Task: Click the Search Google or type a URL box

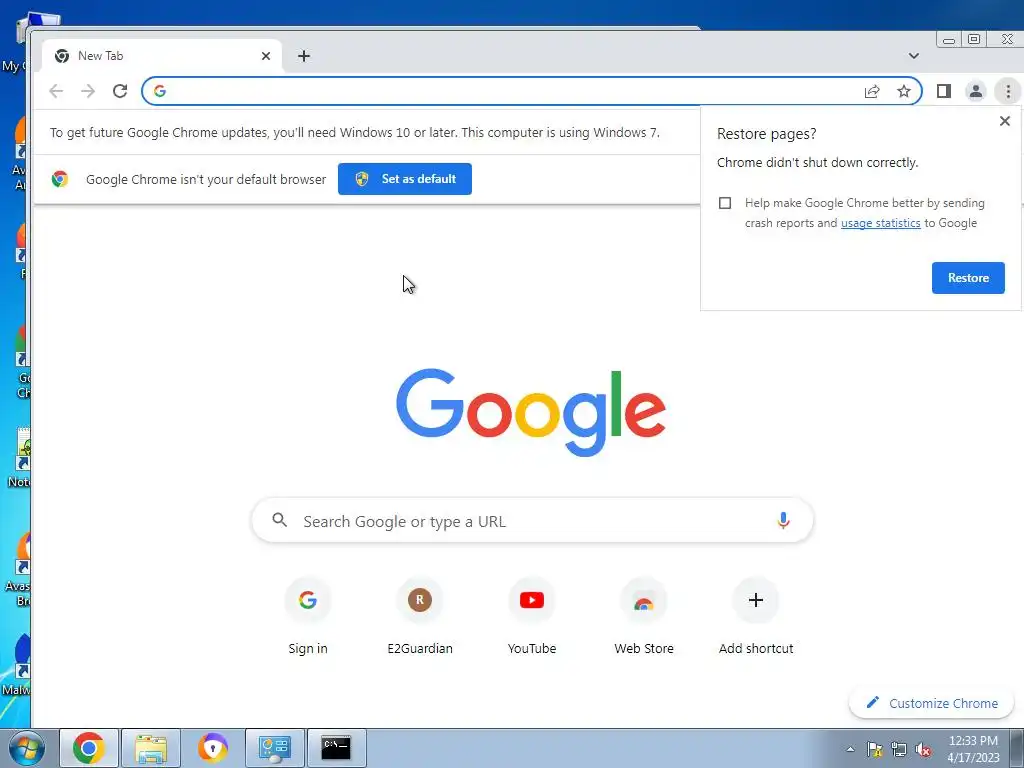Action: tap(532, 521)
